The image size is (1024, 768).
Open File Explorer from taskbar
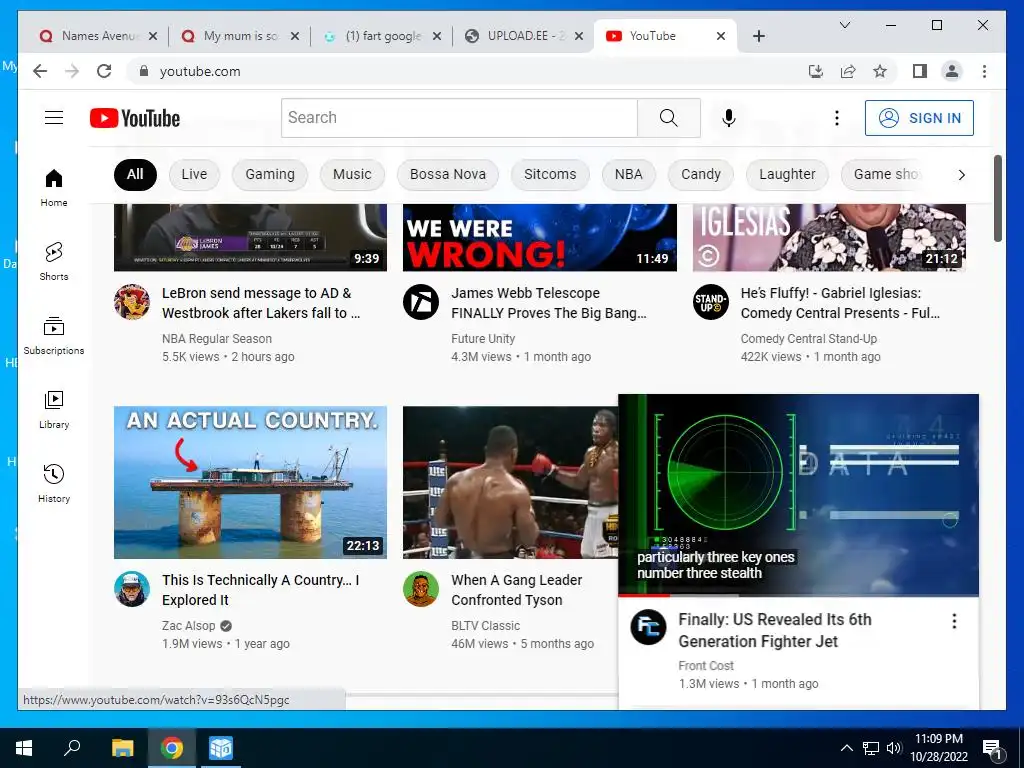pos(122,748)
